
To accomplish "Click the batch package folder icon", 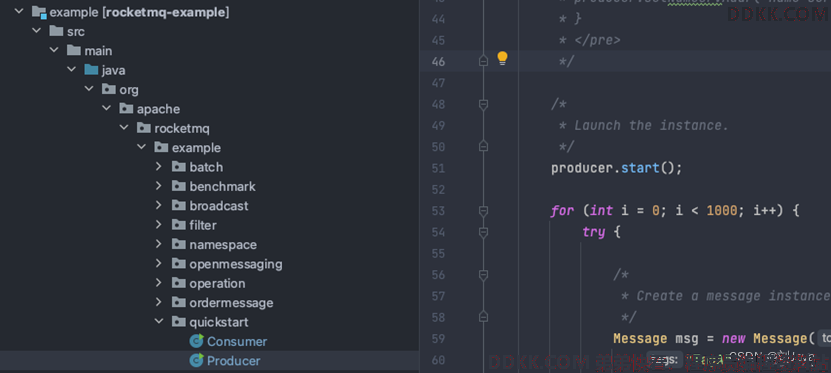I will point(179,167).
